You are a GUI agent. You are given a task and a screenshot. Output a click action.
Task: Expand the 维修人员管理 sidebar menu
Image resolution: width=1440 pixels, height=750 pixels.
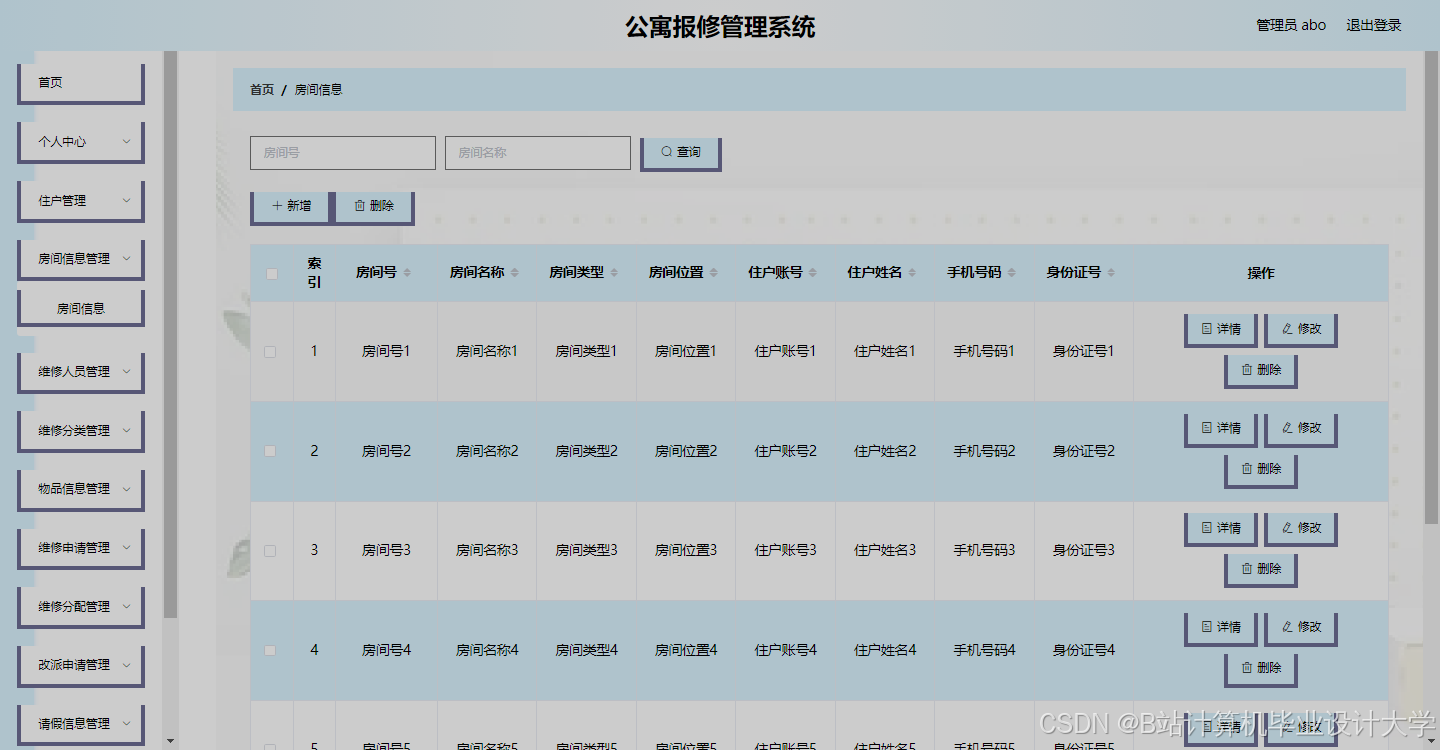point(81,372)
